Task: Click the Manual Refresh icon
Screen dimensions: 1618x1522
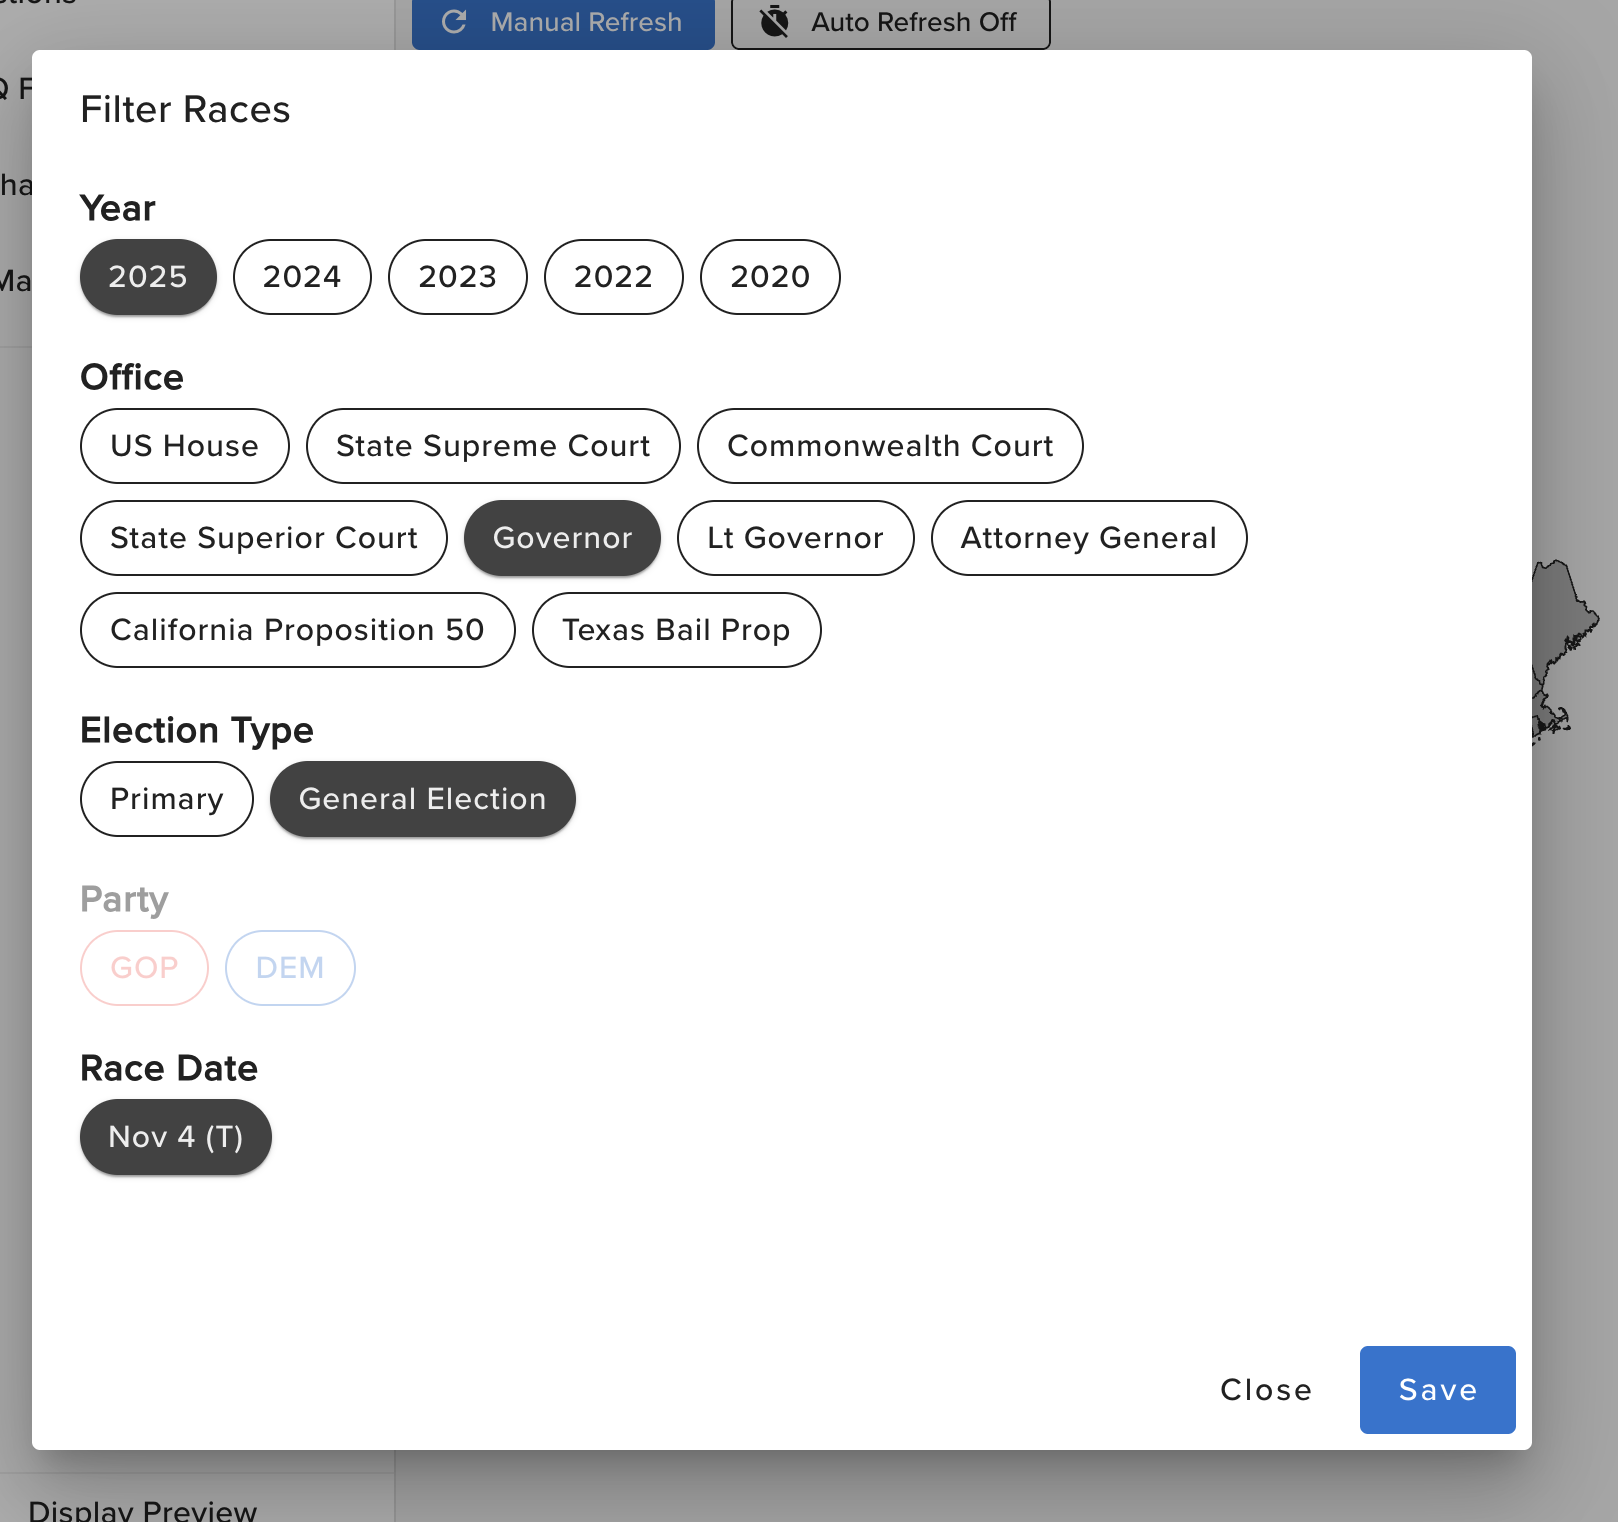Action: click(455, 22)
